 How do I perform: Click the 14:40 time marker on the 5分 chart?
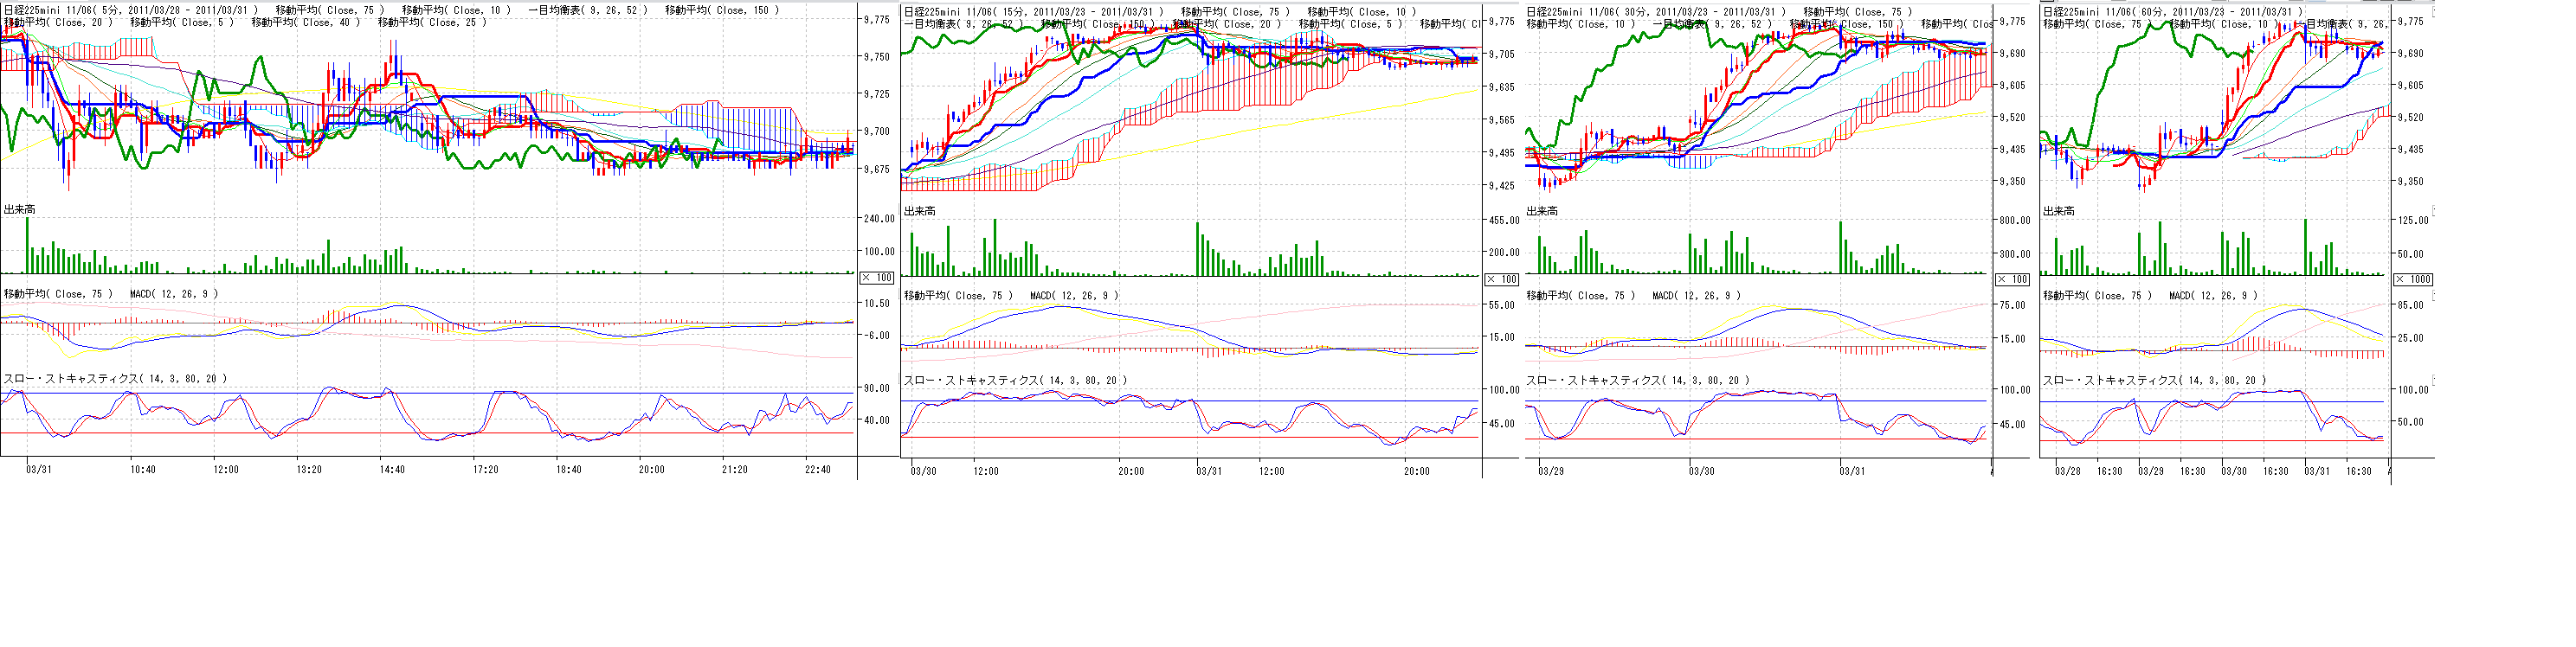[x=392, y=469]
